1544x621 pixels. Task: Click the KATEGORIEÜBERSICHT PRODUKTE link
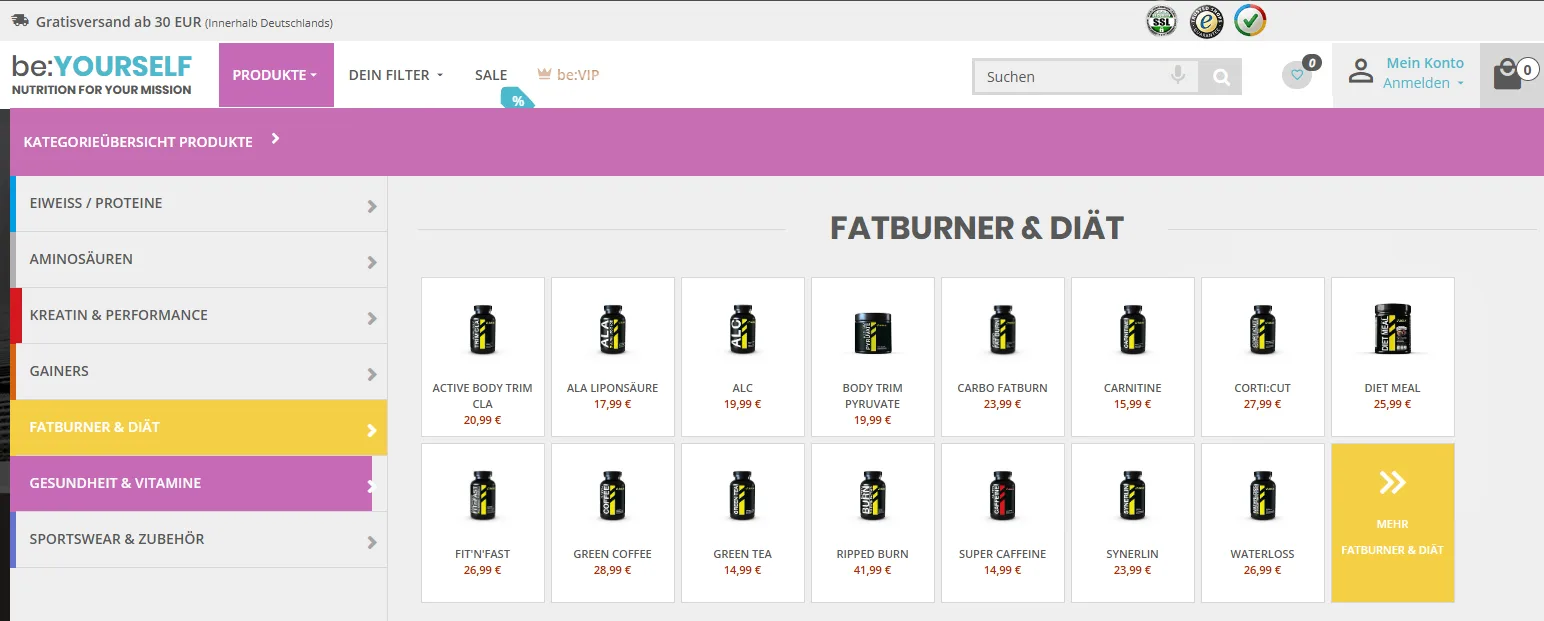tap(138, 142)
